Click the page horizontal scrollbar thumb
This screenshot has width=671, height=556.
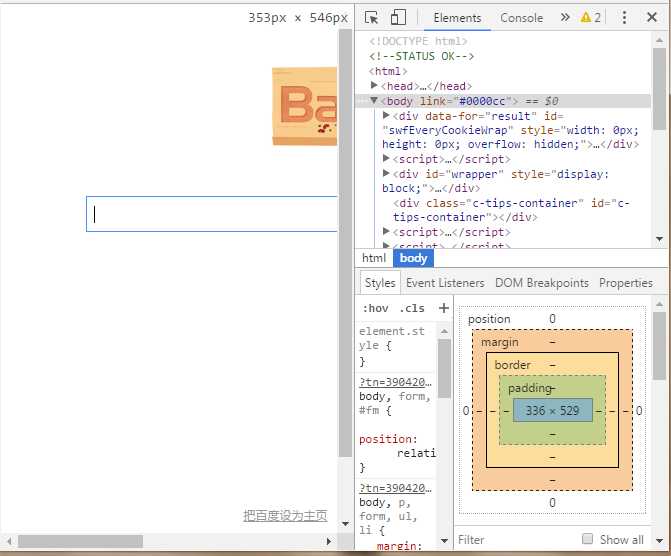[80, 541]
